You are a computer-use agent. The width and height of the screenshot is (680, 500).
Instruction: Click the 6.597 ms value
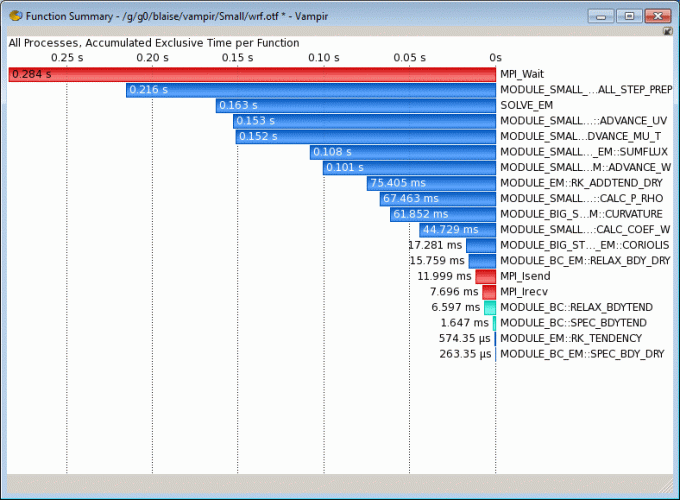(456, 308)
